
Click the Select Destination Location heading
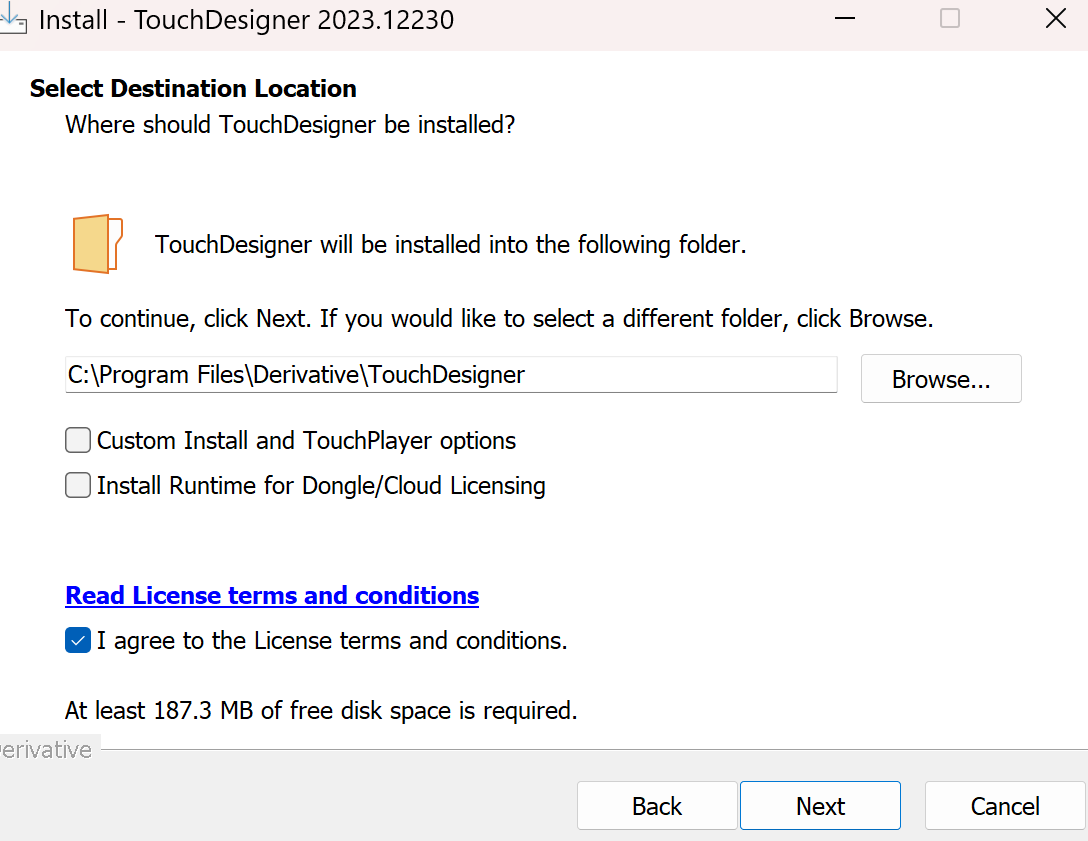click(193, 89)
